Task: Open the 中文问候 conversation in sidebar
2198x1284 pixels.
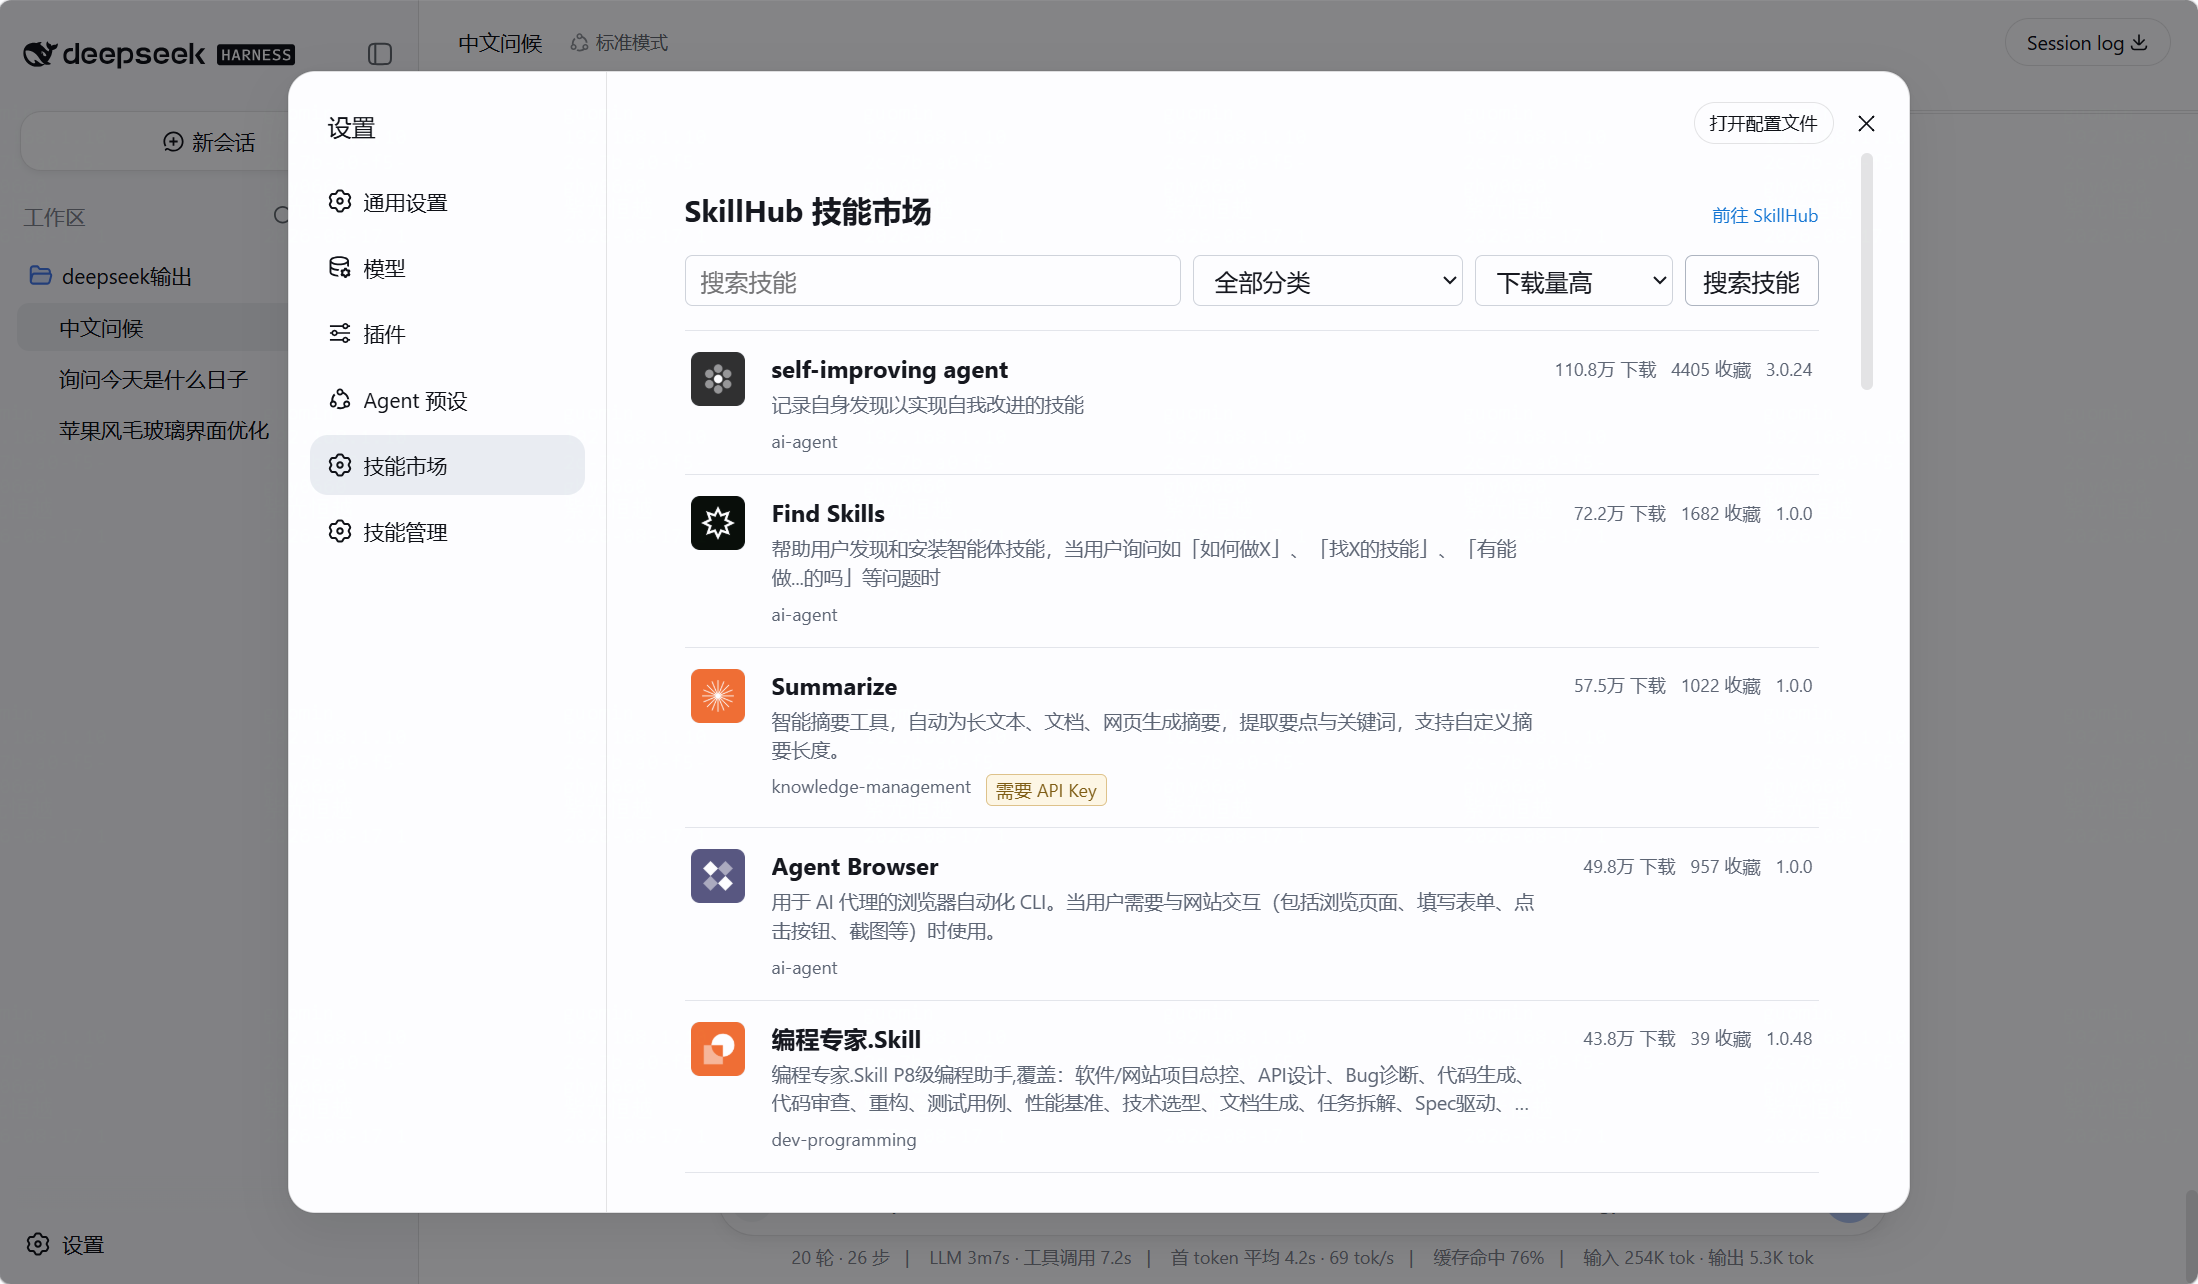Action: (x=155, y=328)
